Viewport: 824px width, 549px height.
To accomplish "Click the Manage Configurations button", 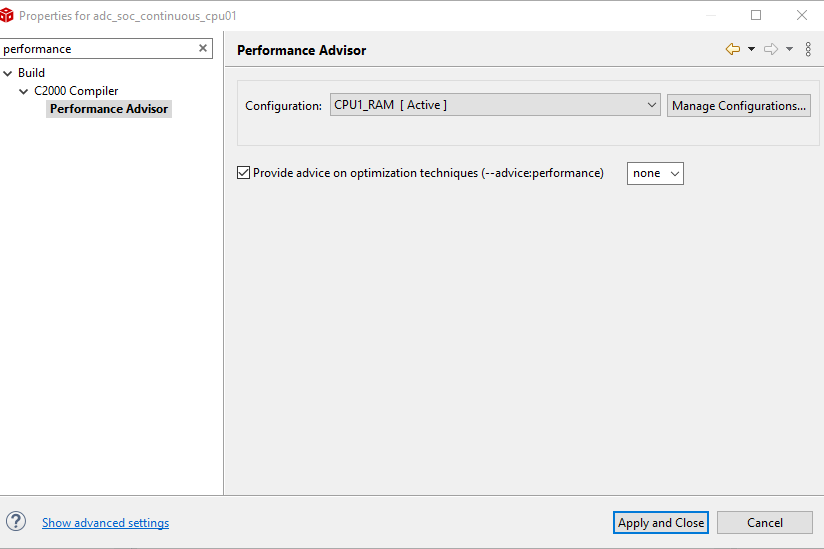I will (x=739, y=105).
